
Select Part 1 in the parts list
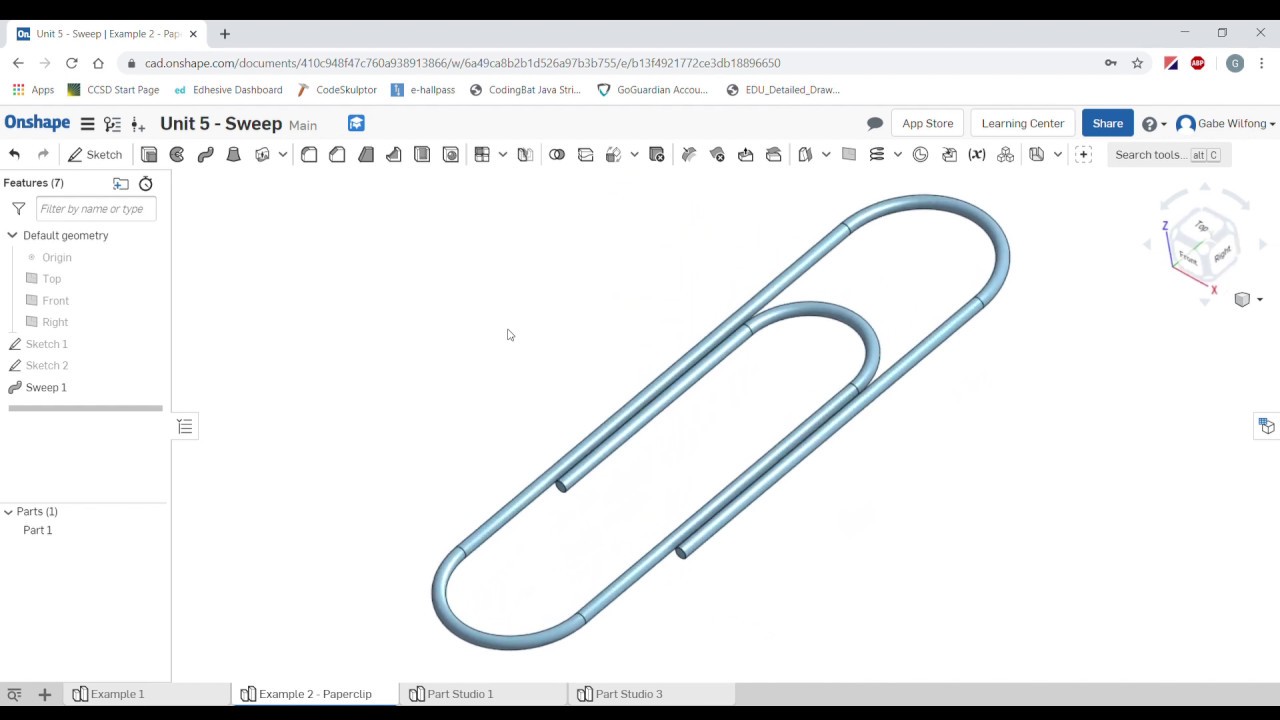38,530
